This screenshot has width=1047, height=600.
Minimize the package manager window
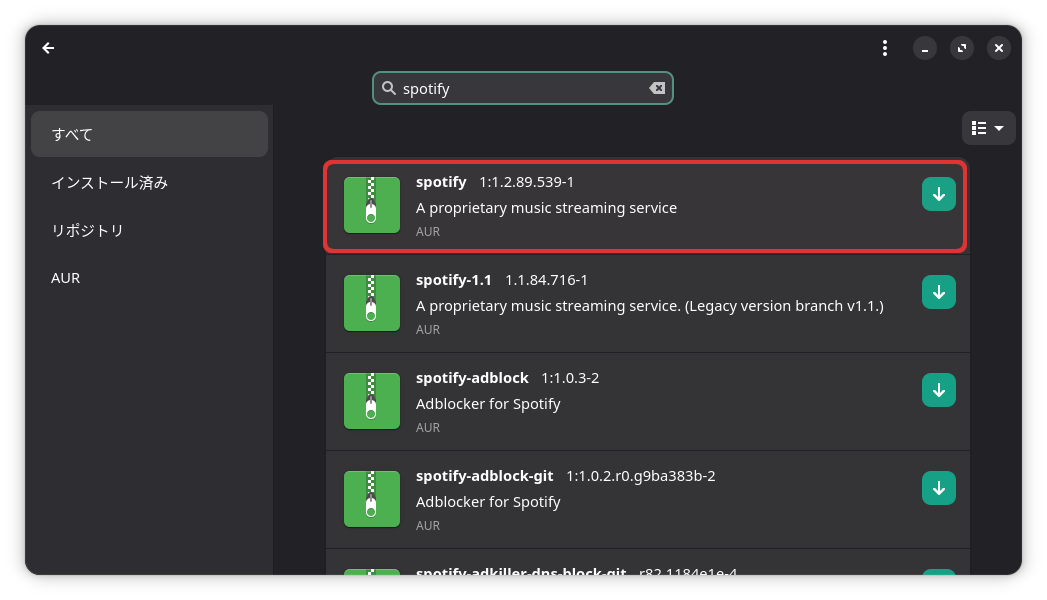pos(925,48)
